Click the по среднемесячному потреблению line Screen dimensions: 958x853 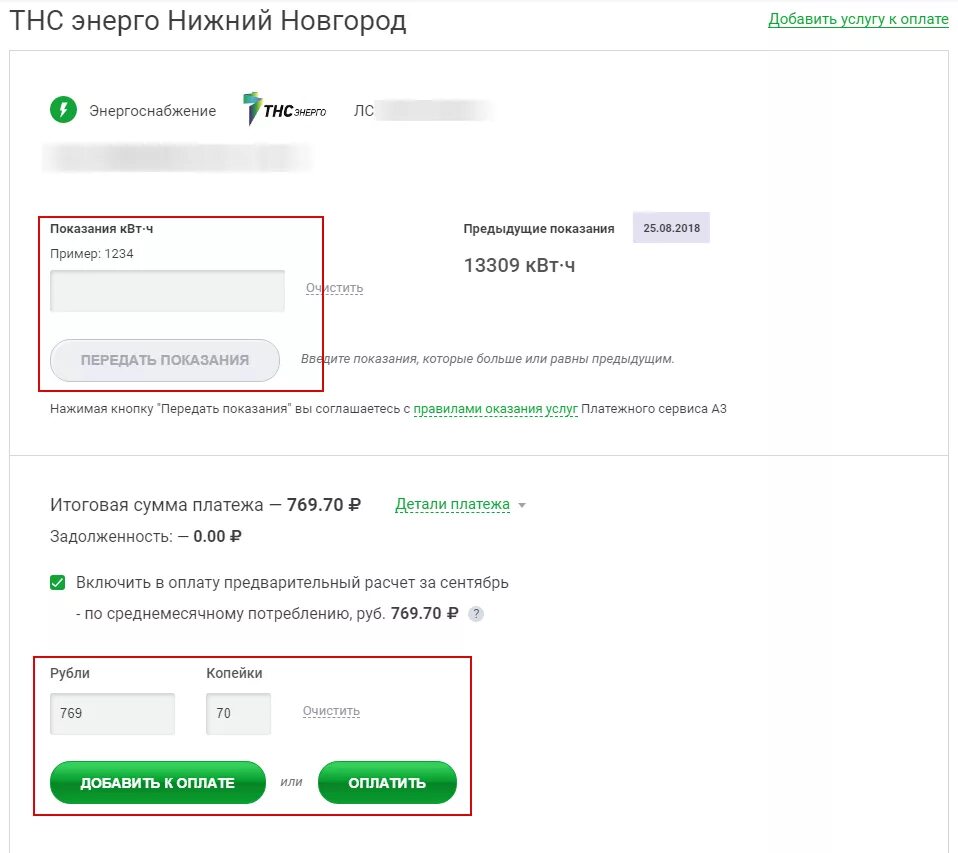[267, 613]
